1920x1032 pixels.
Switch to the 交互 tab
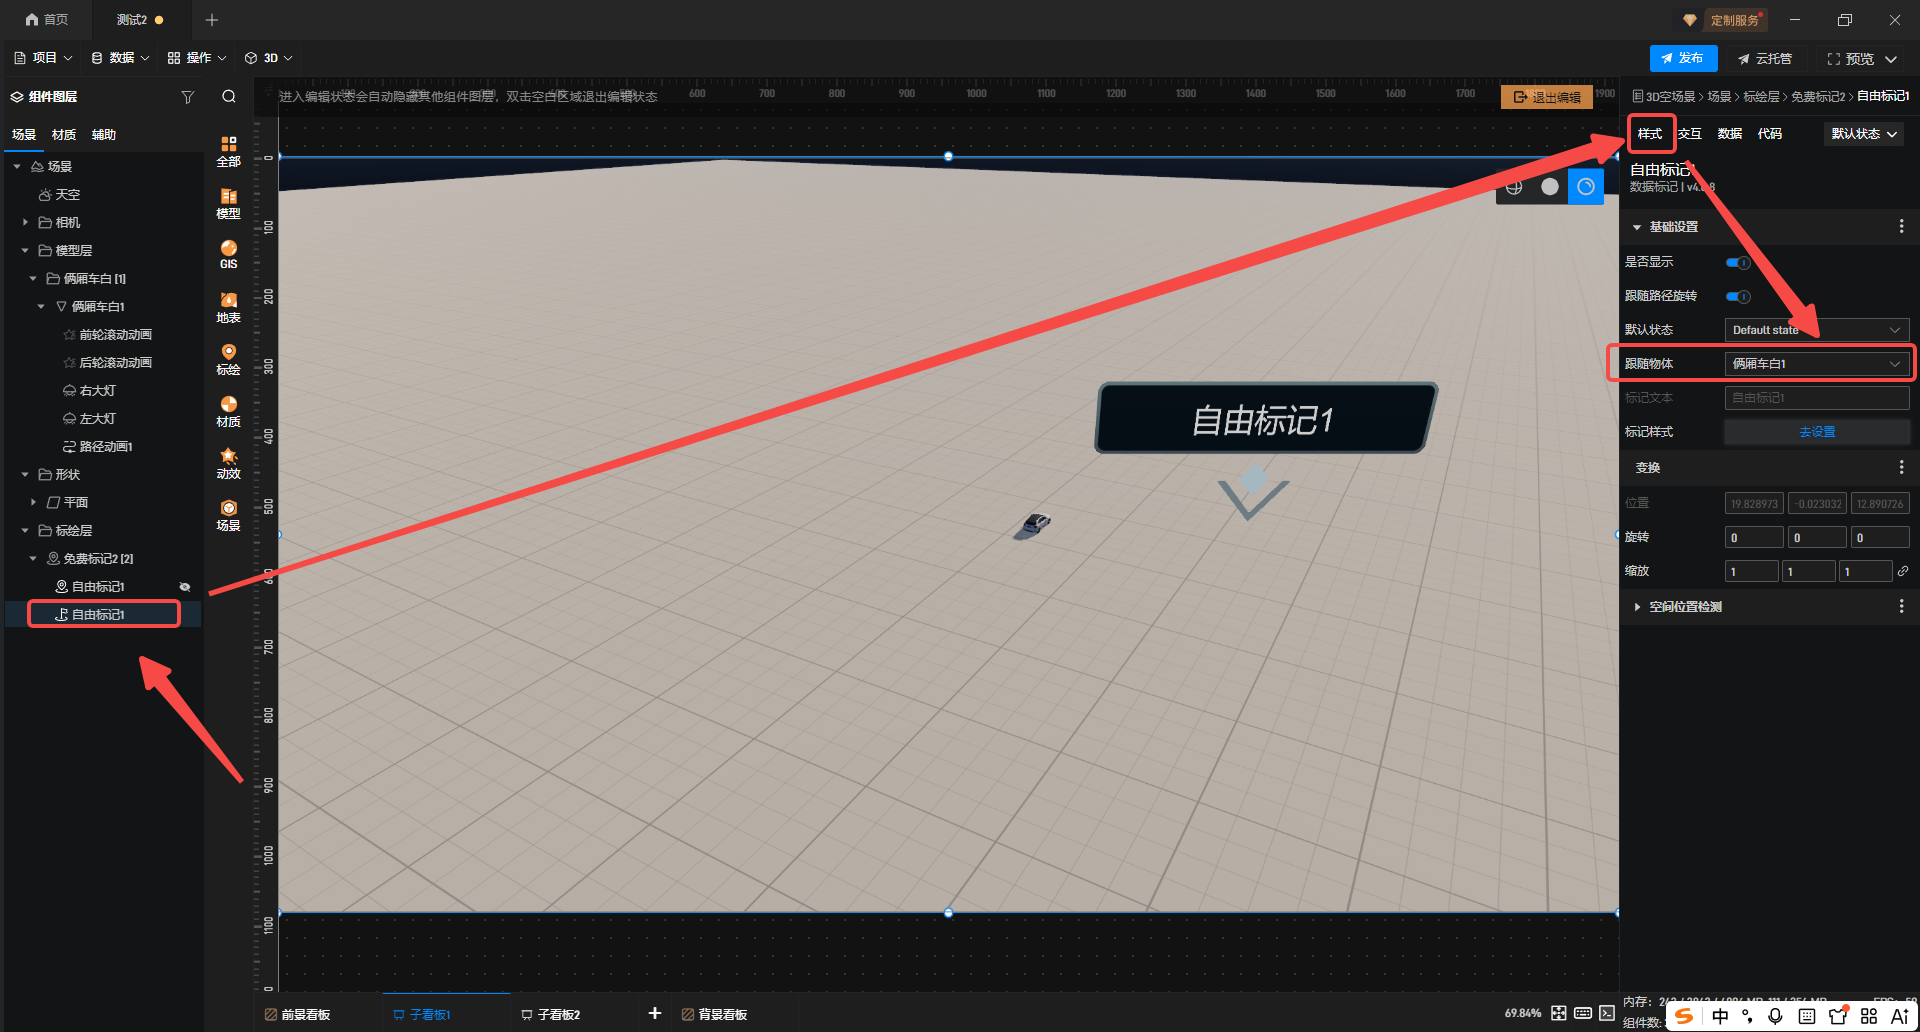(1690, 134)
